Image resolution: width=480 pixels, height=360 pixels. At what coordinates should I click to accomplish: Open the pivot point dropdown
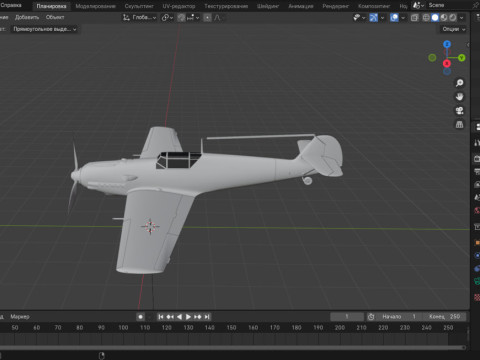[167, 17]
